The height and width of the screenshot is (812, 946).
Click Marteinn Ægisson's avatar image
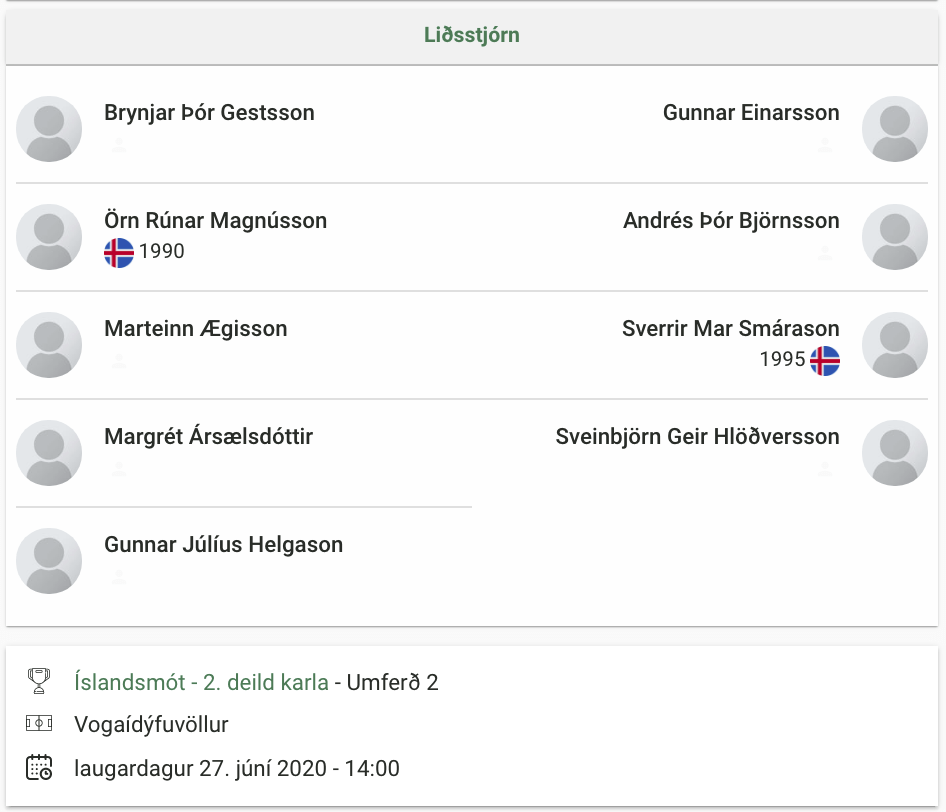point(49,345)
